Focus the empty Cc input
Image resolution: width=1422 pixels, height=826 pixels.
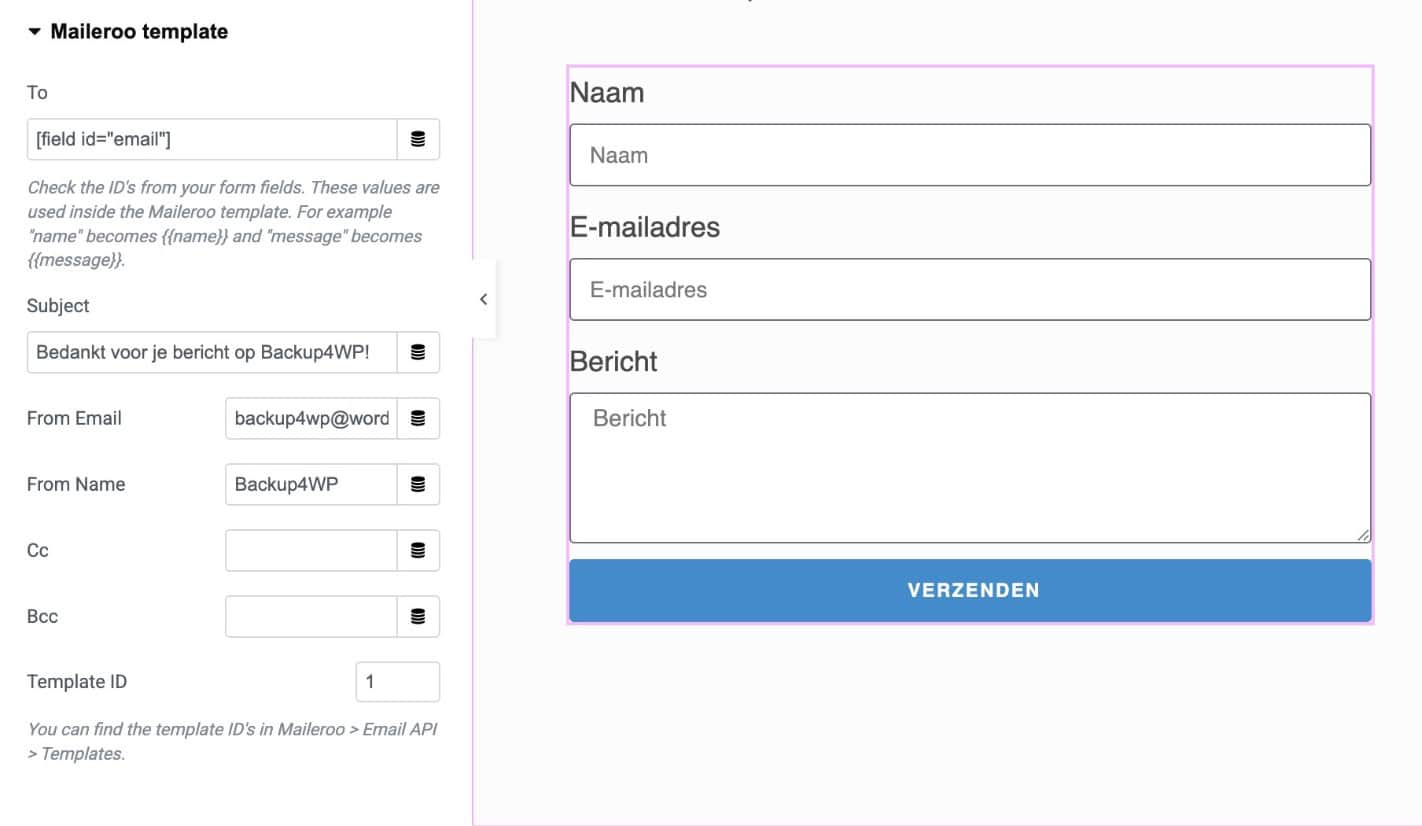(311, 551)
